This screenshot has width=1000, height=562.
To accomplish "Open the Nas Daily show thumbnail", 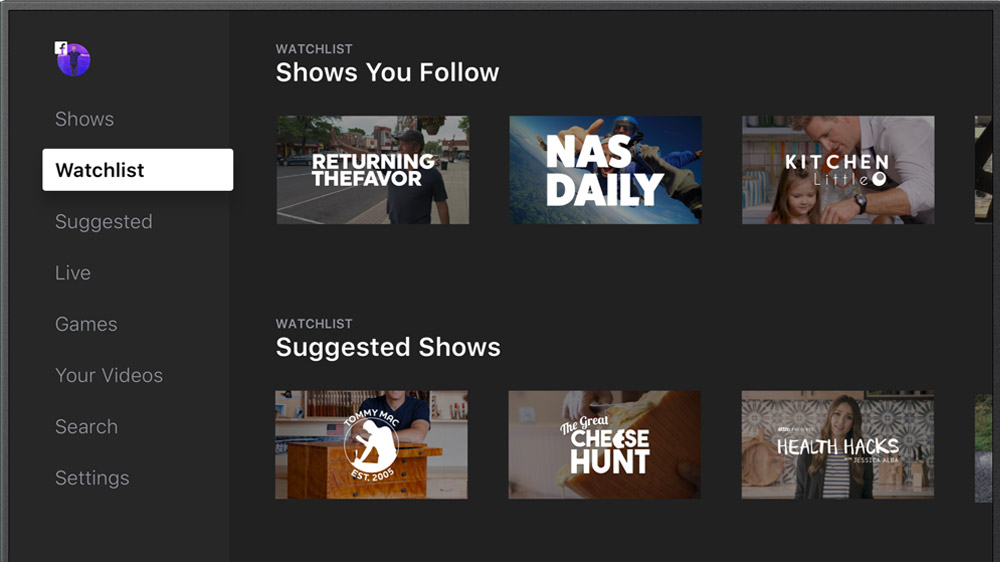I will [605, 170].
